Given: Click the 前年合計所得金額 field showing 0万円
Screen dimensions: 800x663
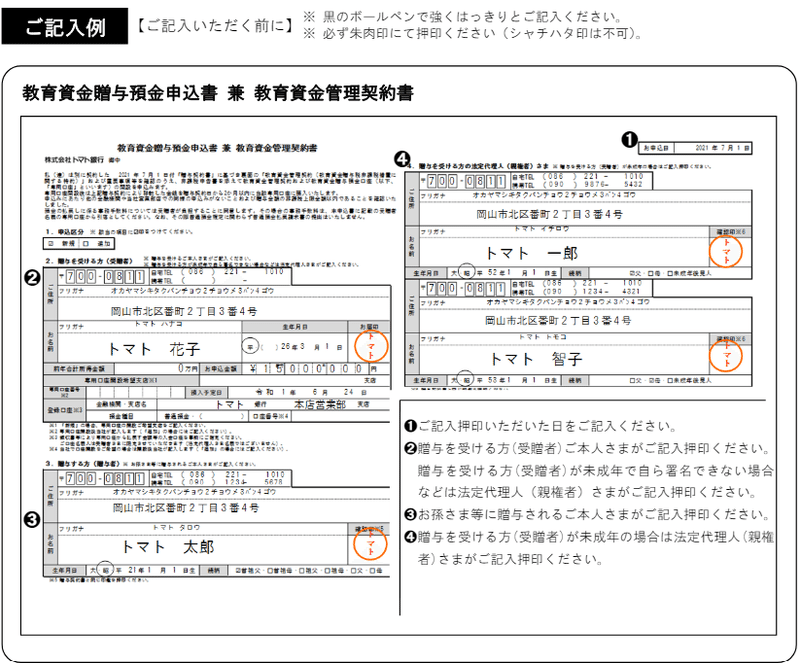Looking at the screenshot, I should tap(156, 369).
